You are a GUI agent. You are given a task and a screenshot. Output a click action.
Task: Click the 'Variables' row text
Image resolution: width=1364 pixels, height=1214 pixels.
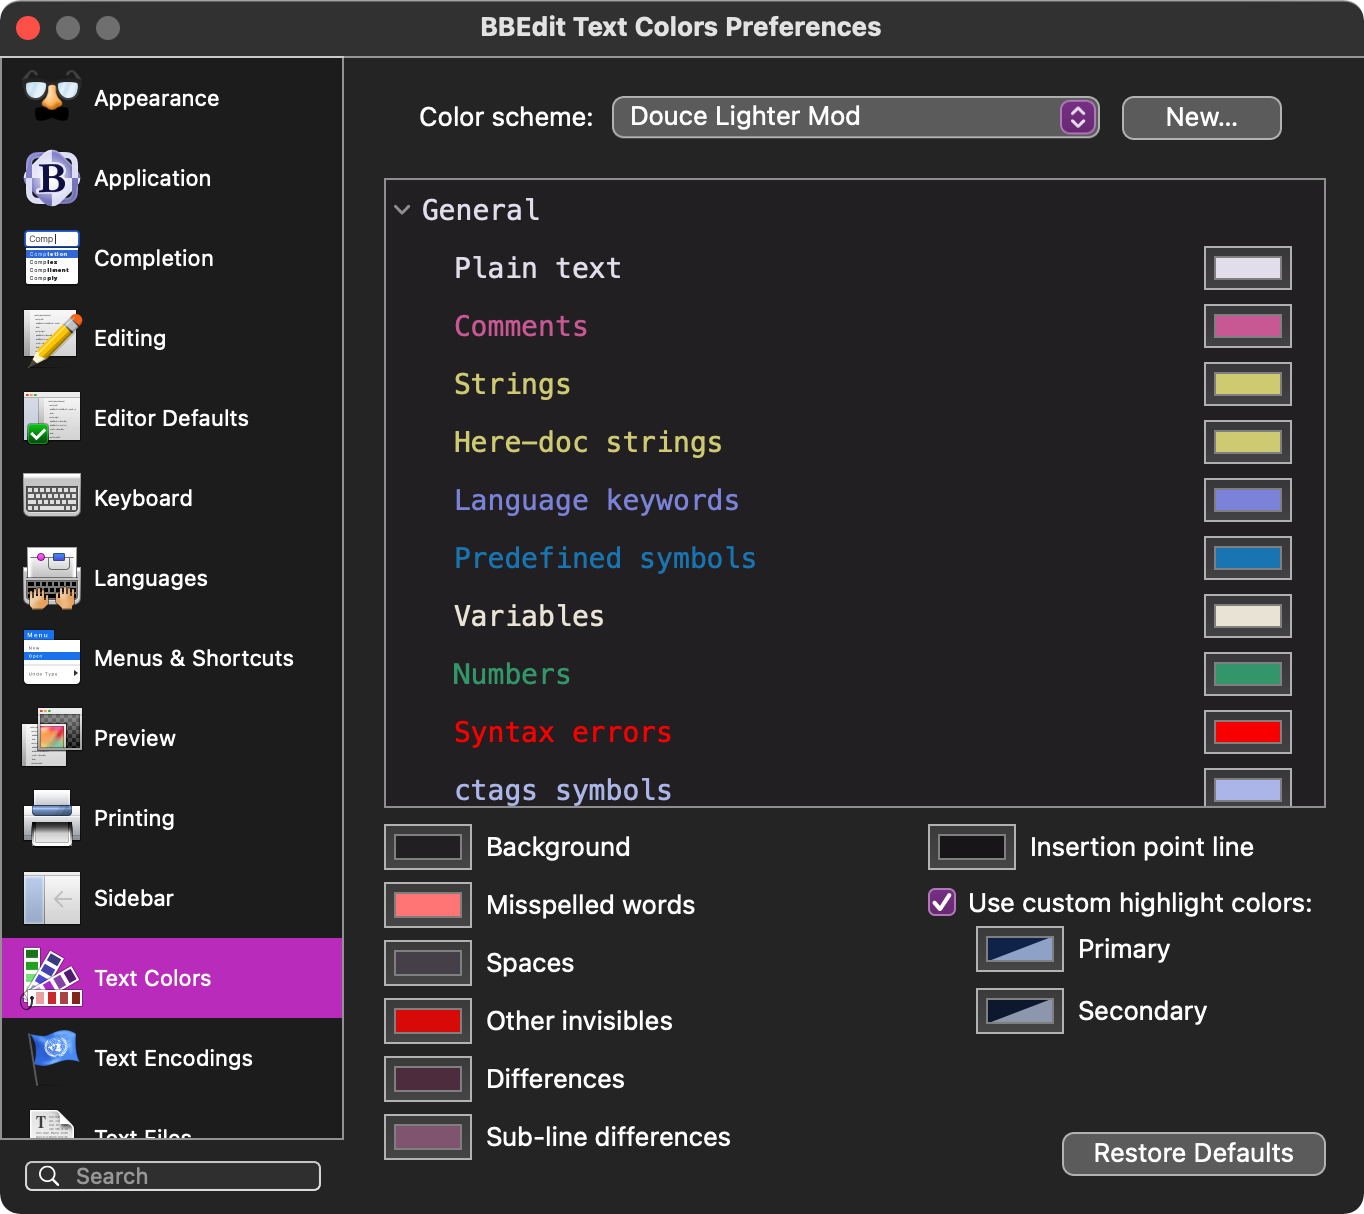pyautogui.click(x=529, y=616)
